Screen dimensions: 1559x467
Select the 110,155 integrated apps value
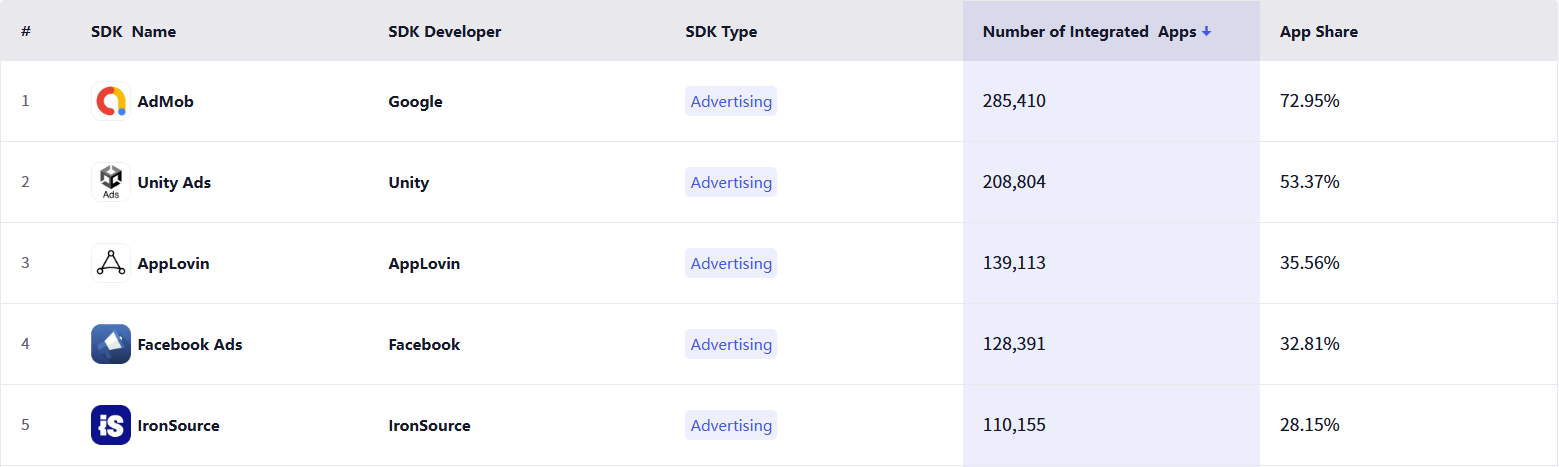[1014, 425]
